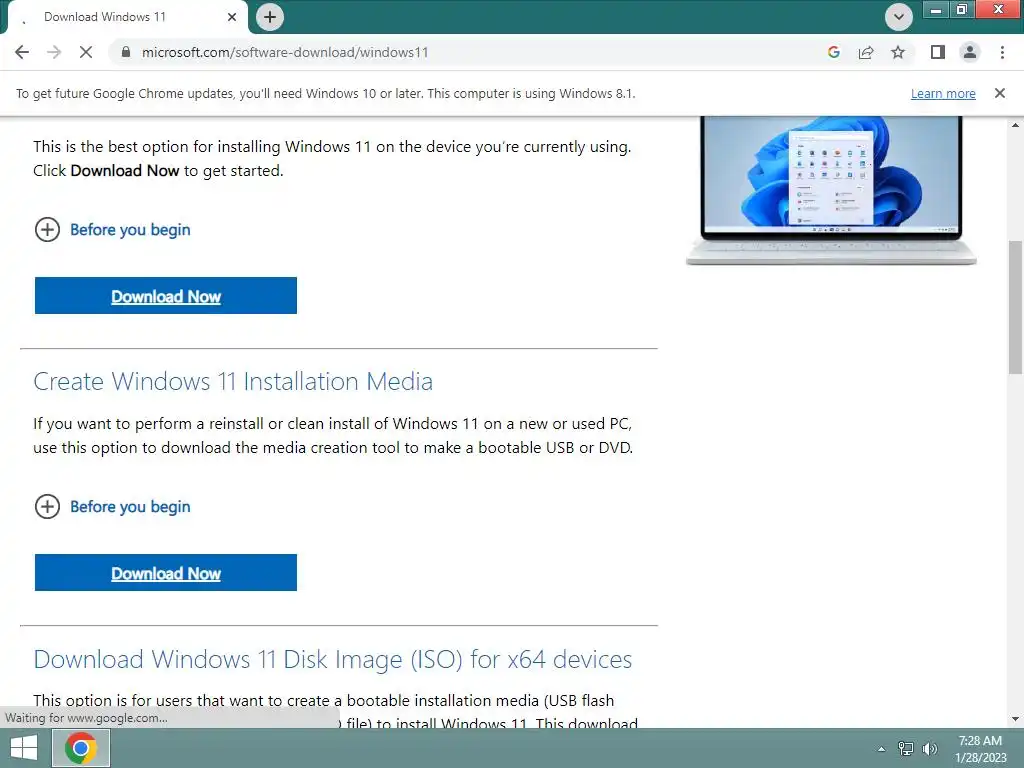Viewport: 1024px width, 768px height.
Task: Bookmark this tab with the star
Action: 898,52
